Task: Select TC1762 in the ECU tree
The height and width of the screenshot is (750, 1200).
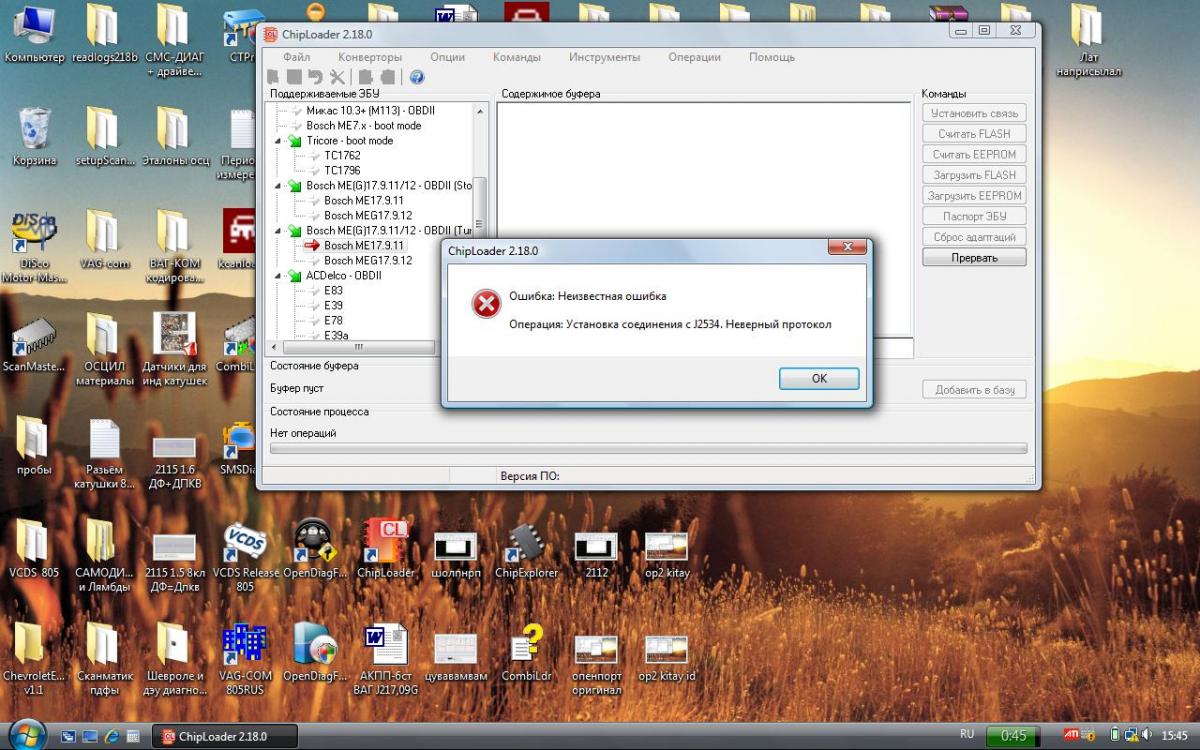Action: pos(342,156)
